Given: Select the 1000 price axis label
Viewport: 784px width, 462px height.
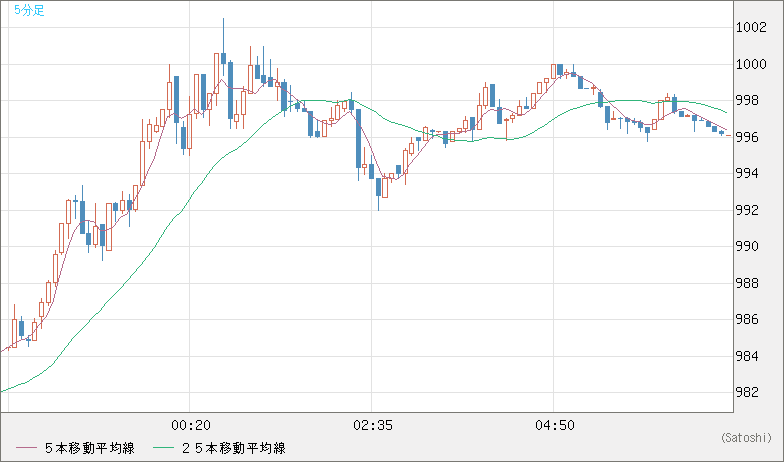Looking at the screenshot, I should 750,64.
